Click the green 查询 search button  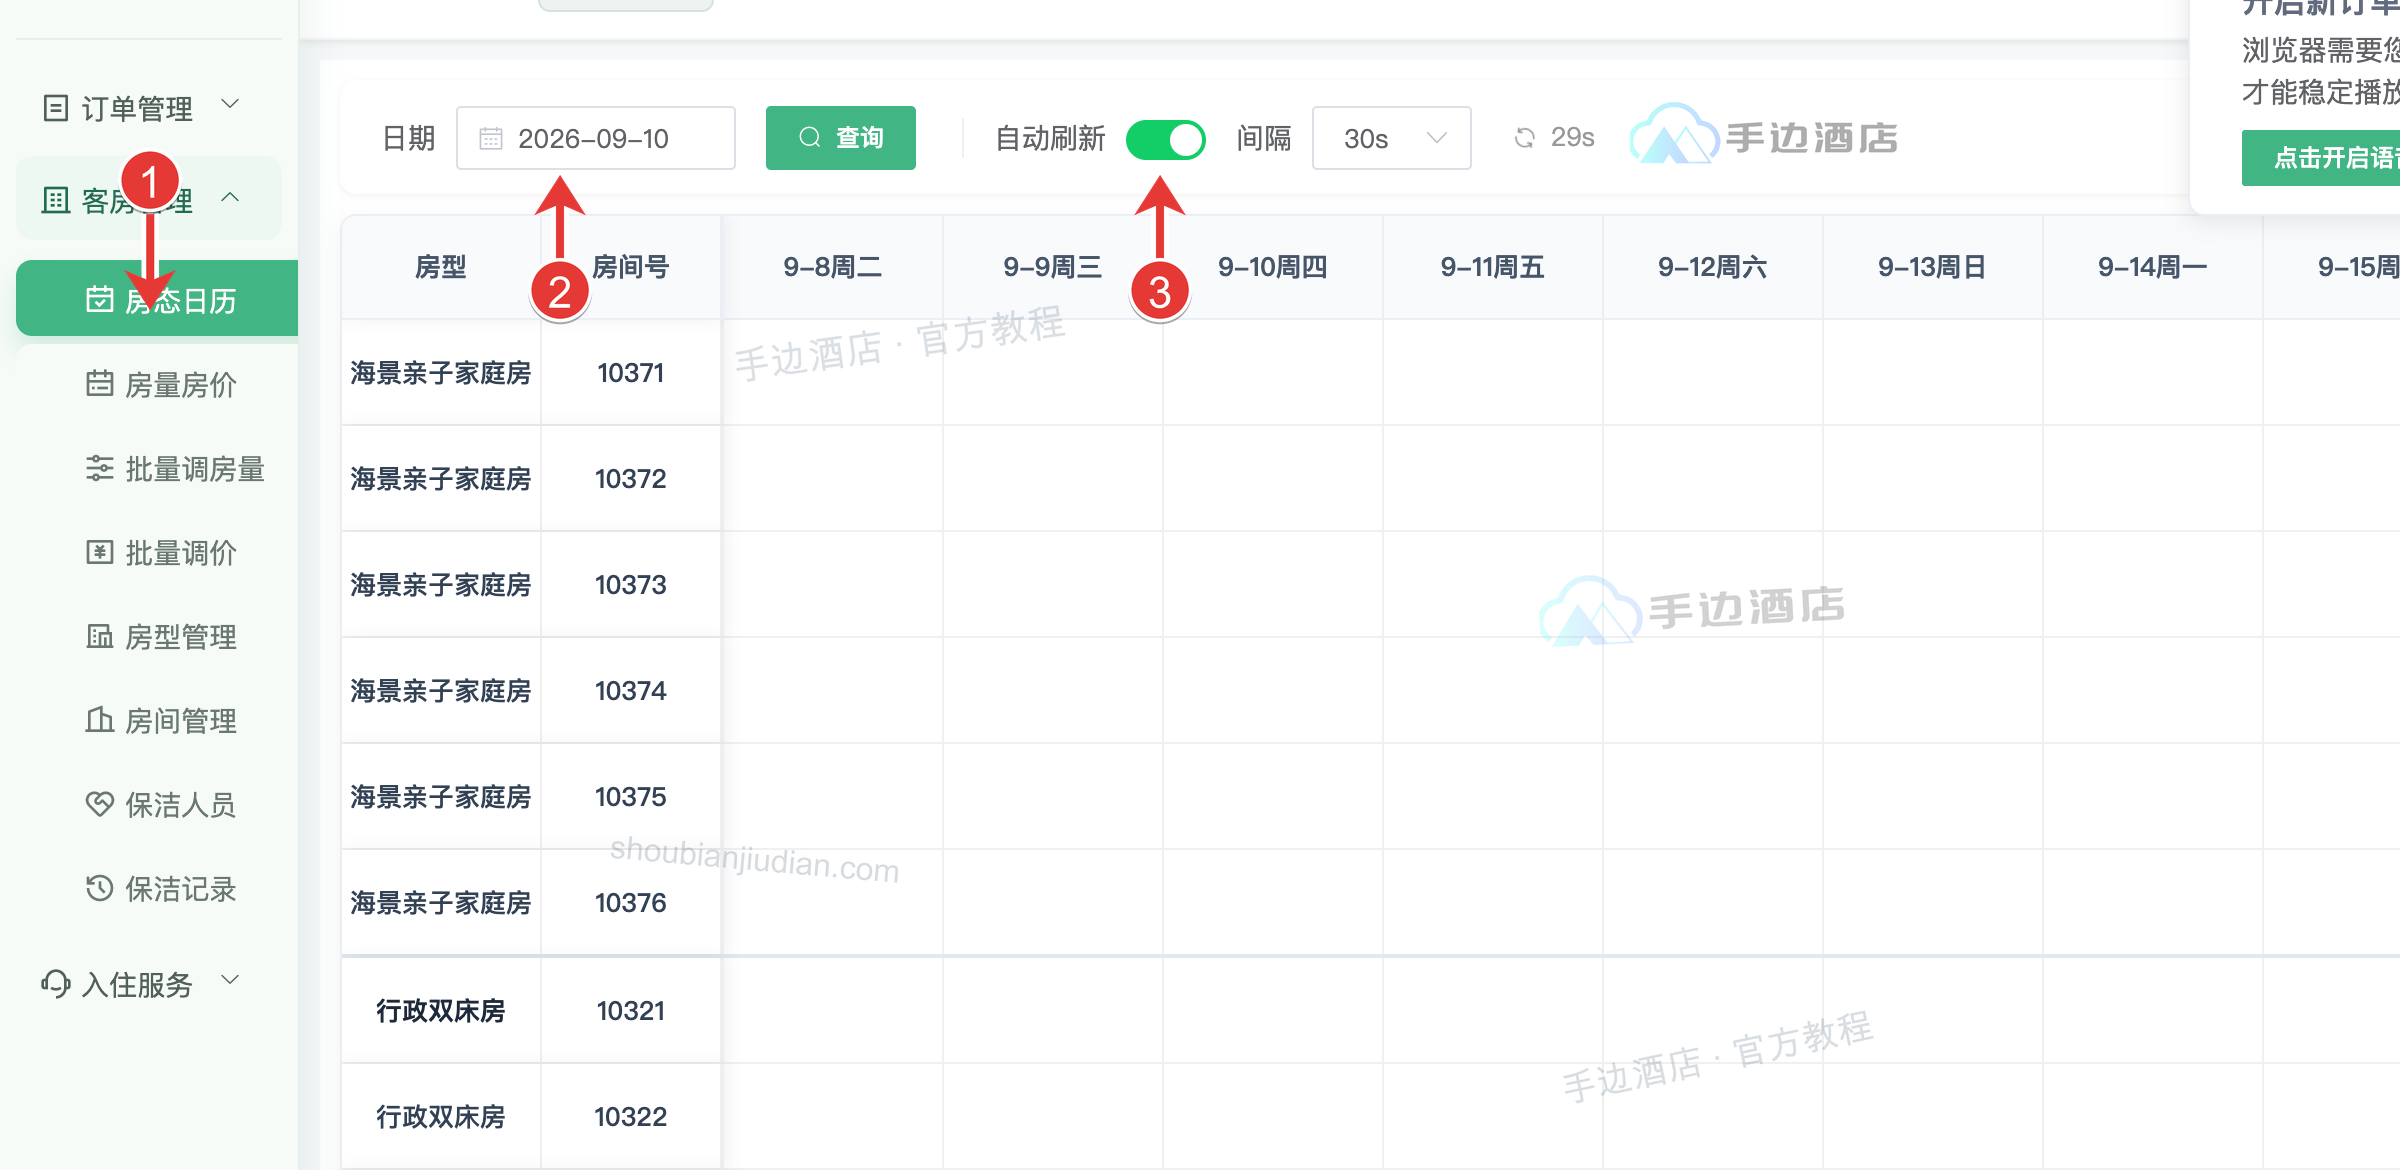click(x=841, y=138)
